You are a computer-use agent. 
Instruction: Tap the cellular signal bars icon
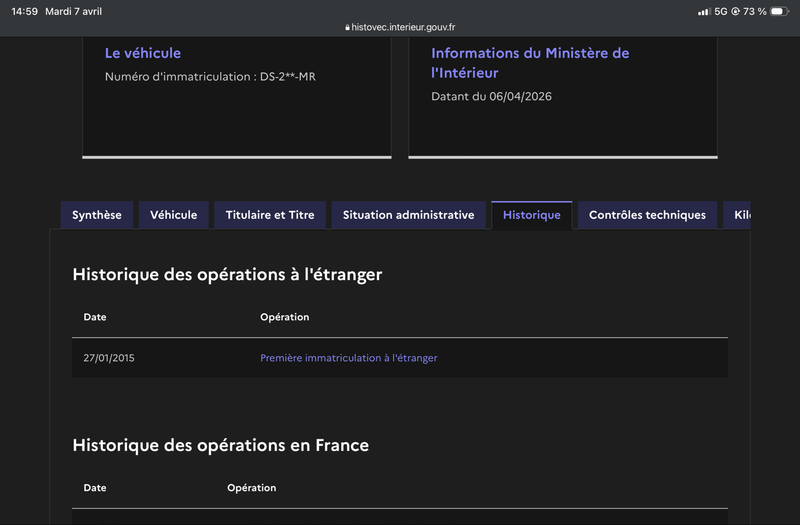704,11
